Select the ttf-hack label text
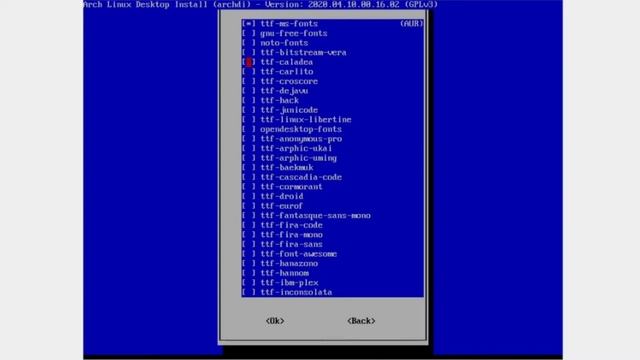 (280, 100)
